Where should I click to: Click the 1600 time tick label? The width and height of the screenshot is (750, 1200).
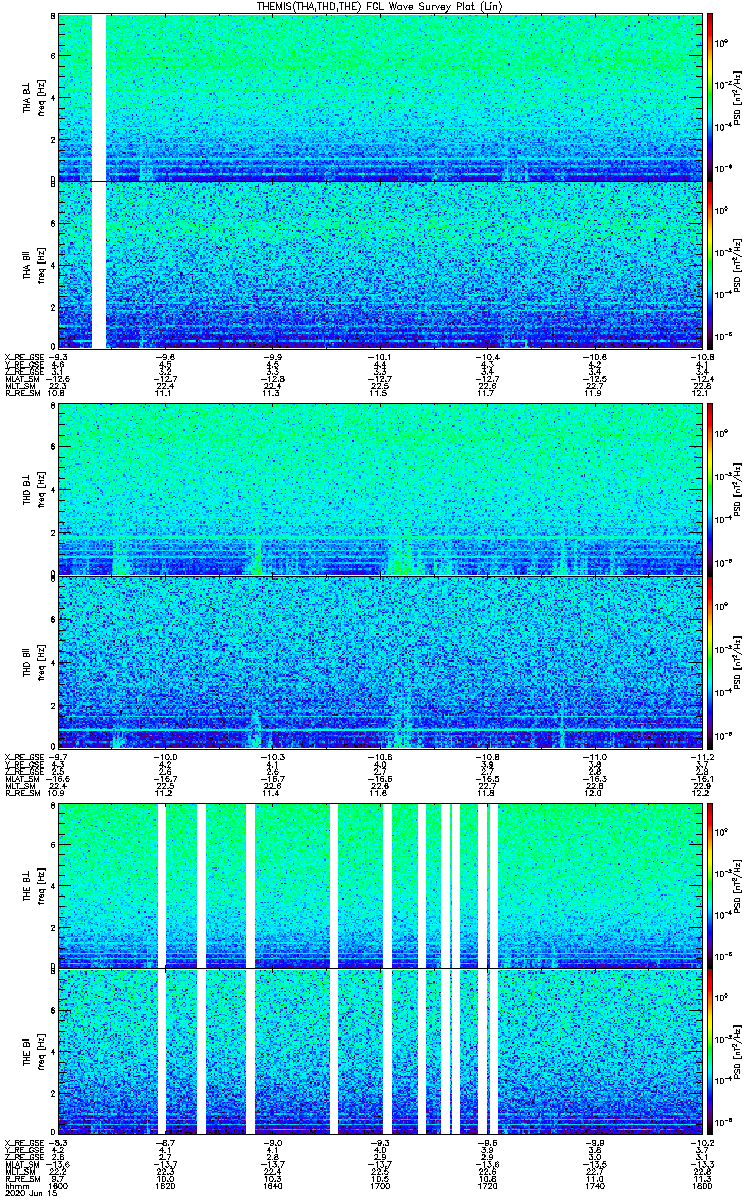59,1186
